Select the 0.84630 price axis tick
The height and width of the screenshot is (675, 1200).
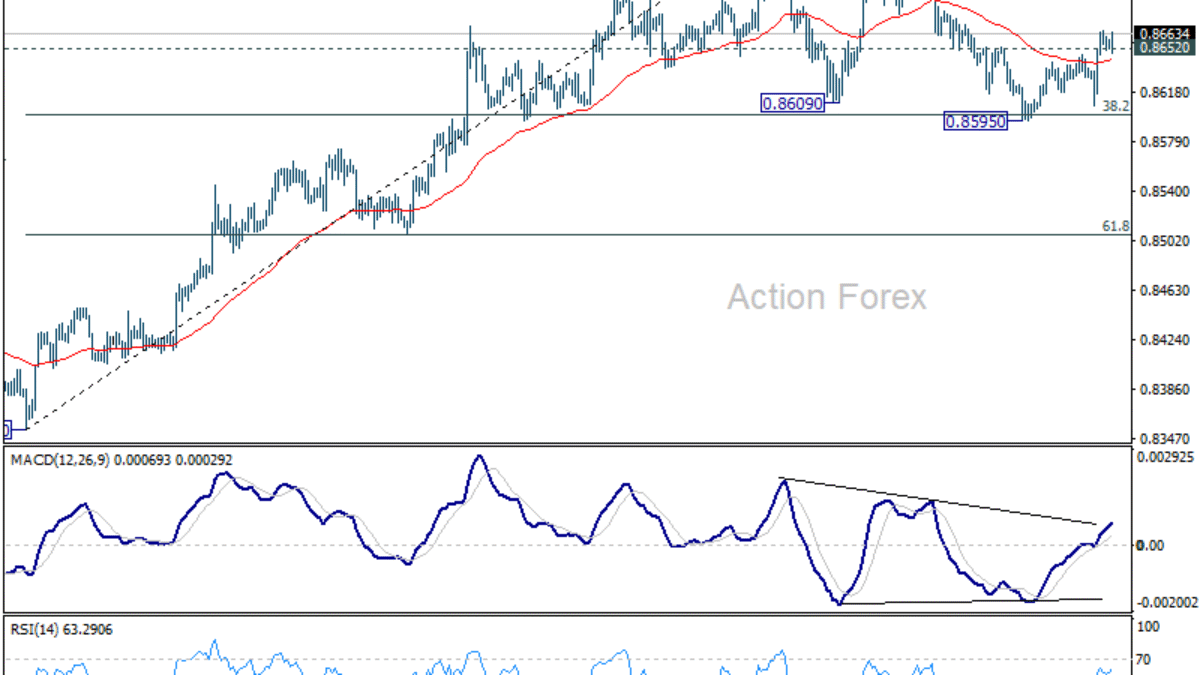click(1166, 291)
